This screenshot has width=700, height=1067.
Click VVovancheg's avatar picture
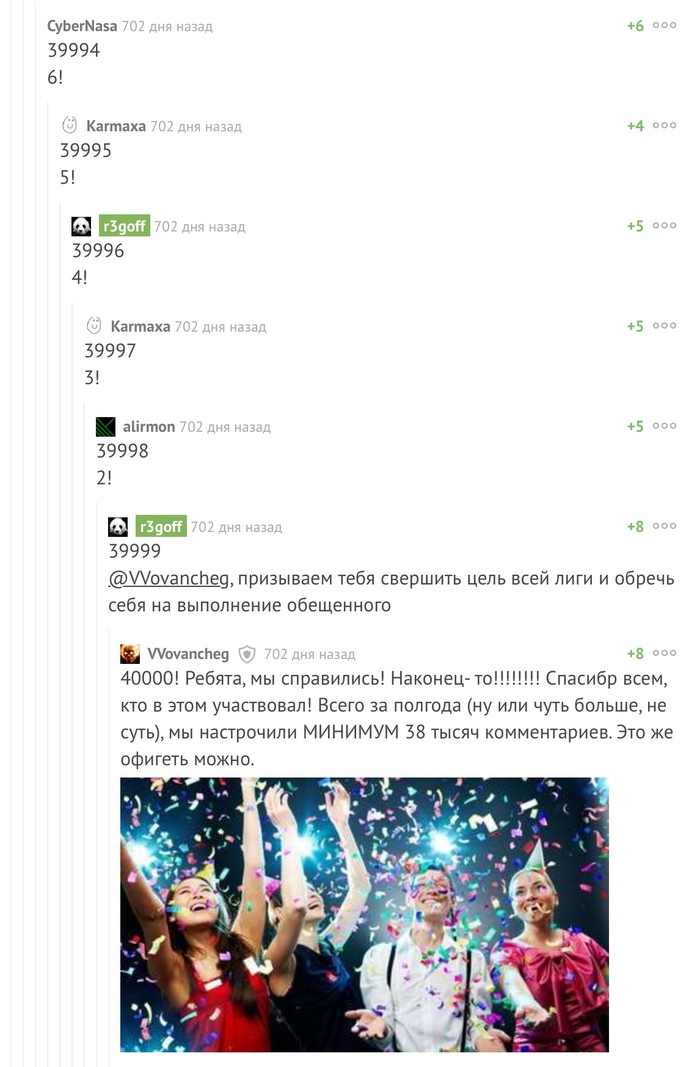130,654
